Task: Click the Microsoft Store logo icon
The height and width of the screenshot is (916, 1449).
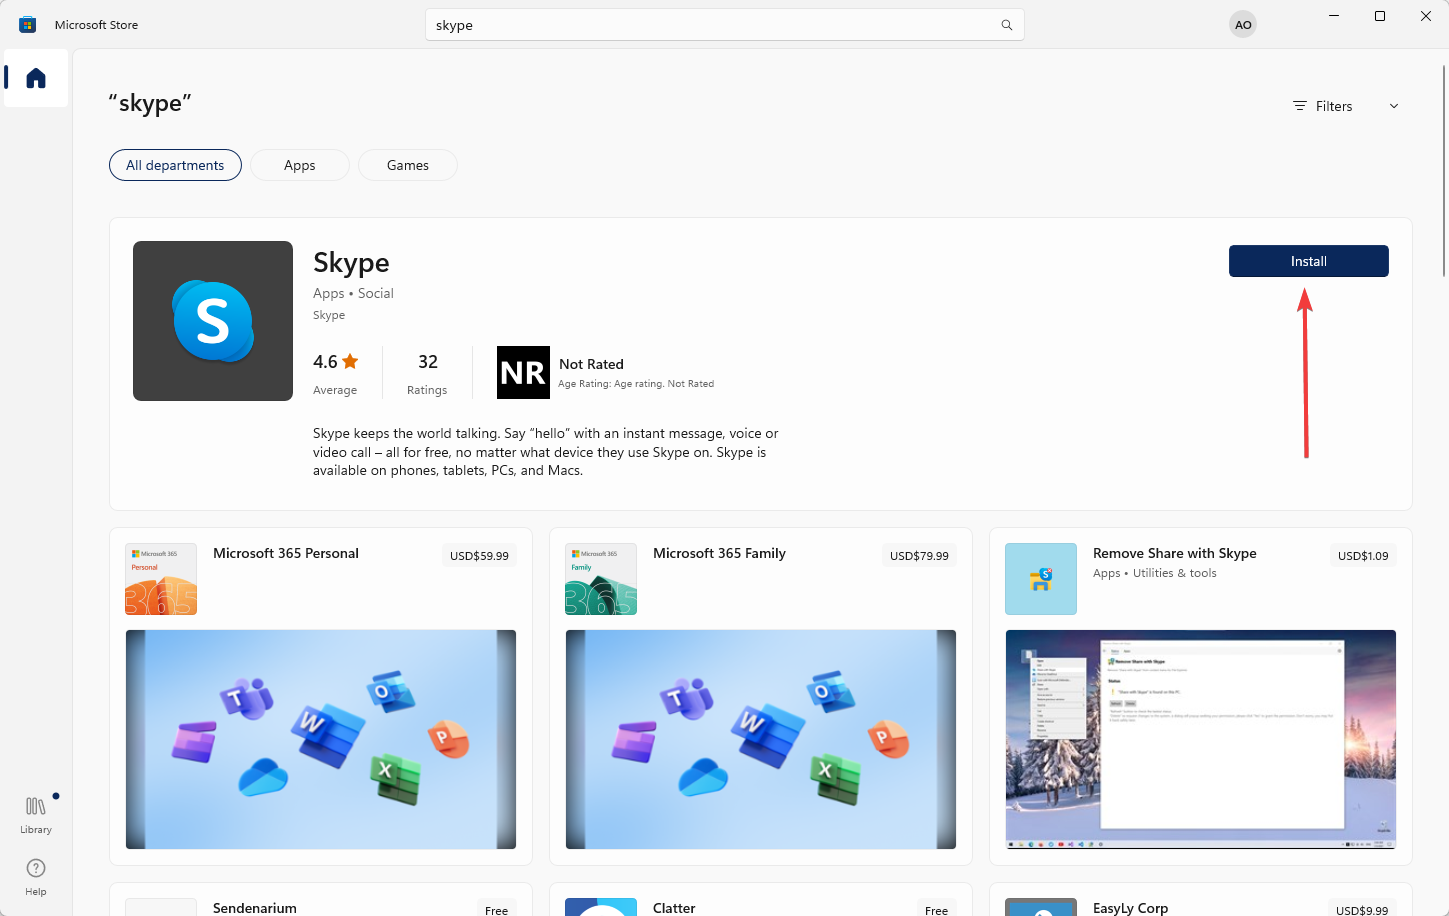Action: [28, 25]
